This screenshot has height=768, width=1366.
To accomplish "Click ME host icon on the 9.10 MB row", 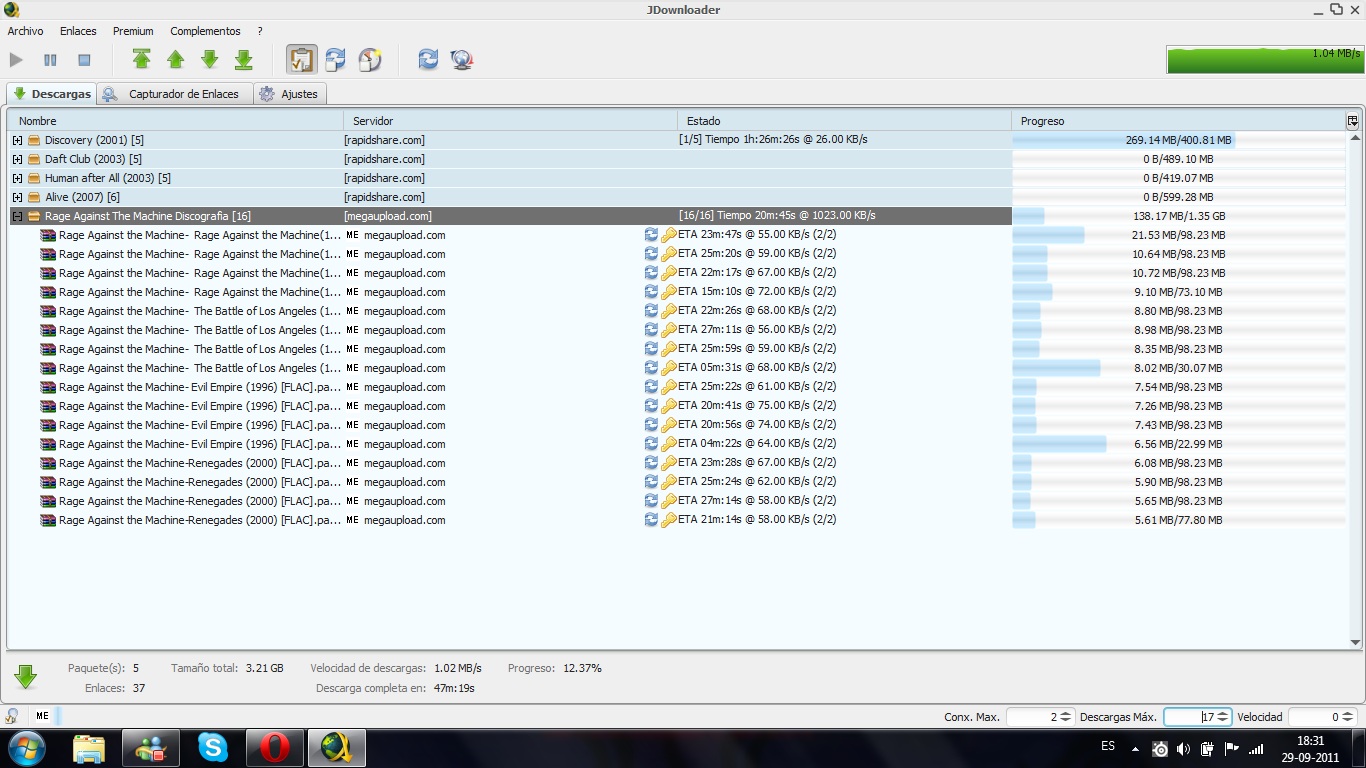I will coord(352,292).
